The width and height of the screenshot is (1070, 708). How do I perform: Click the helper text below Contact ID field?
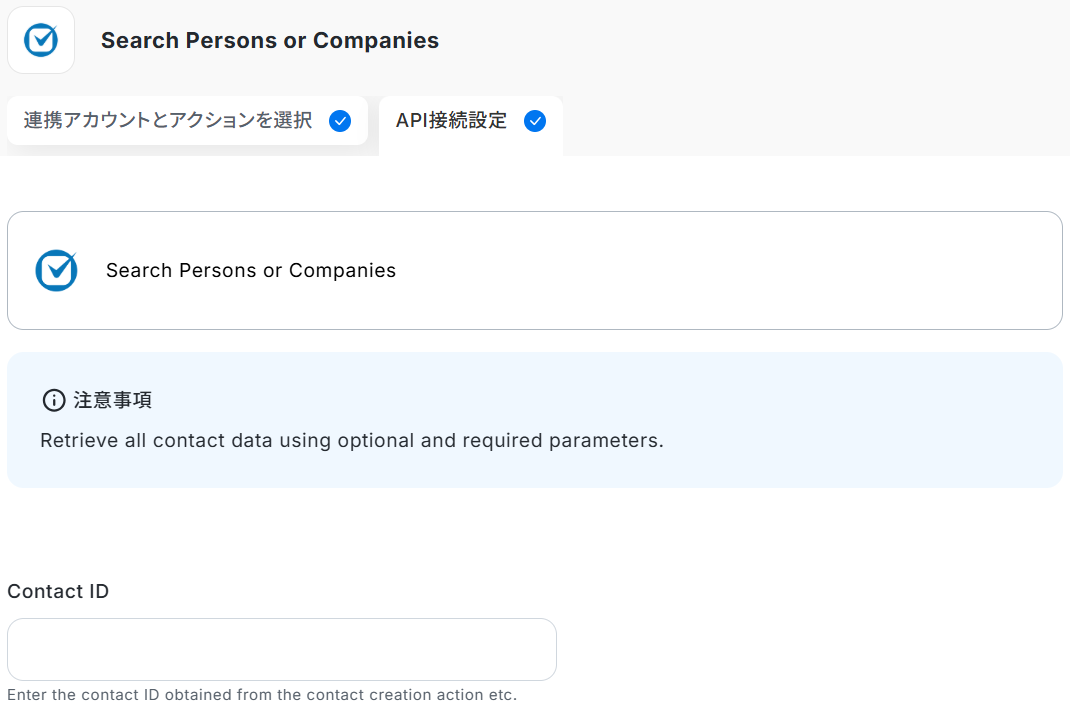[262, 694]
